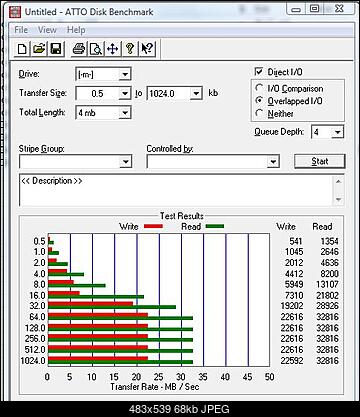
Task: Select the Neither radio button
Action: pyautogui.click(x=259, y=113)
